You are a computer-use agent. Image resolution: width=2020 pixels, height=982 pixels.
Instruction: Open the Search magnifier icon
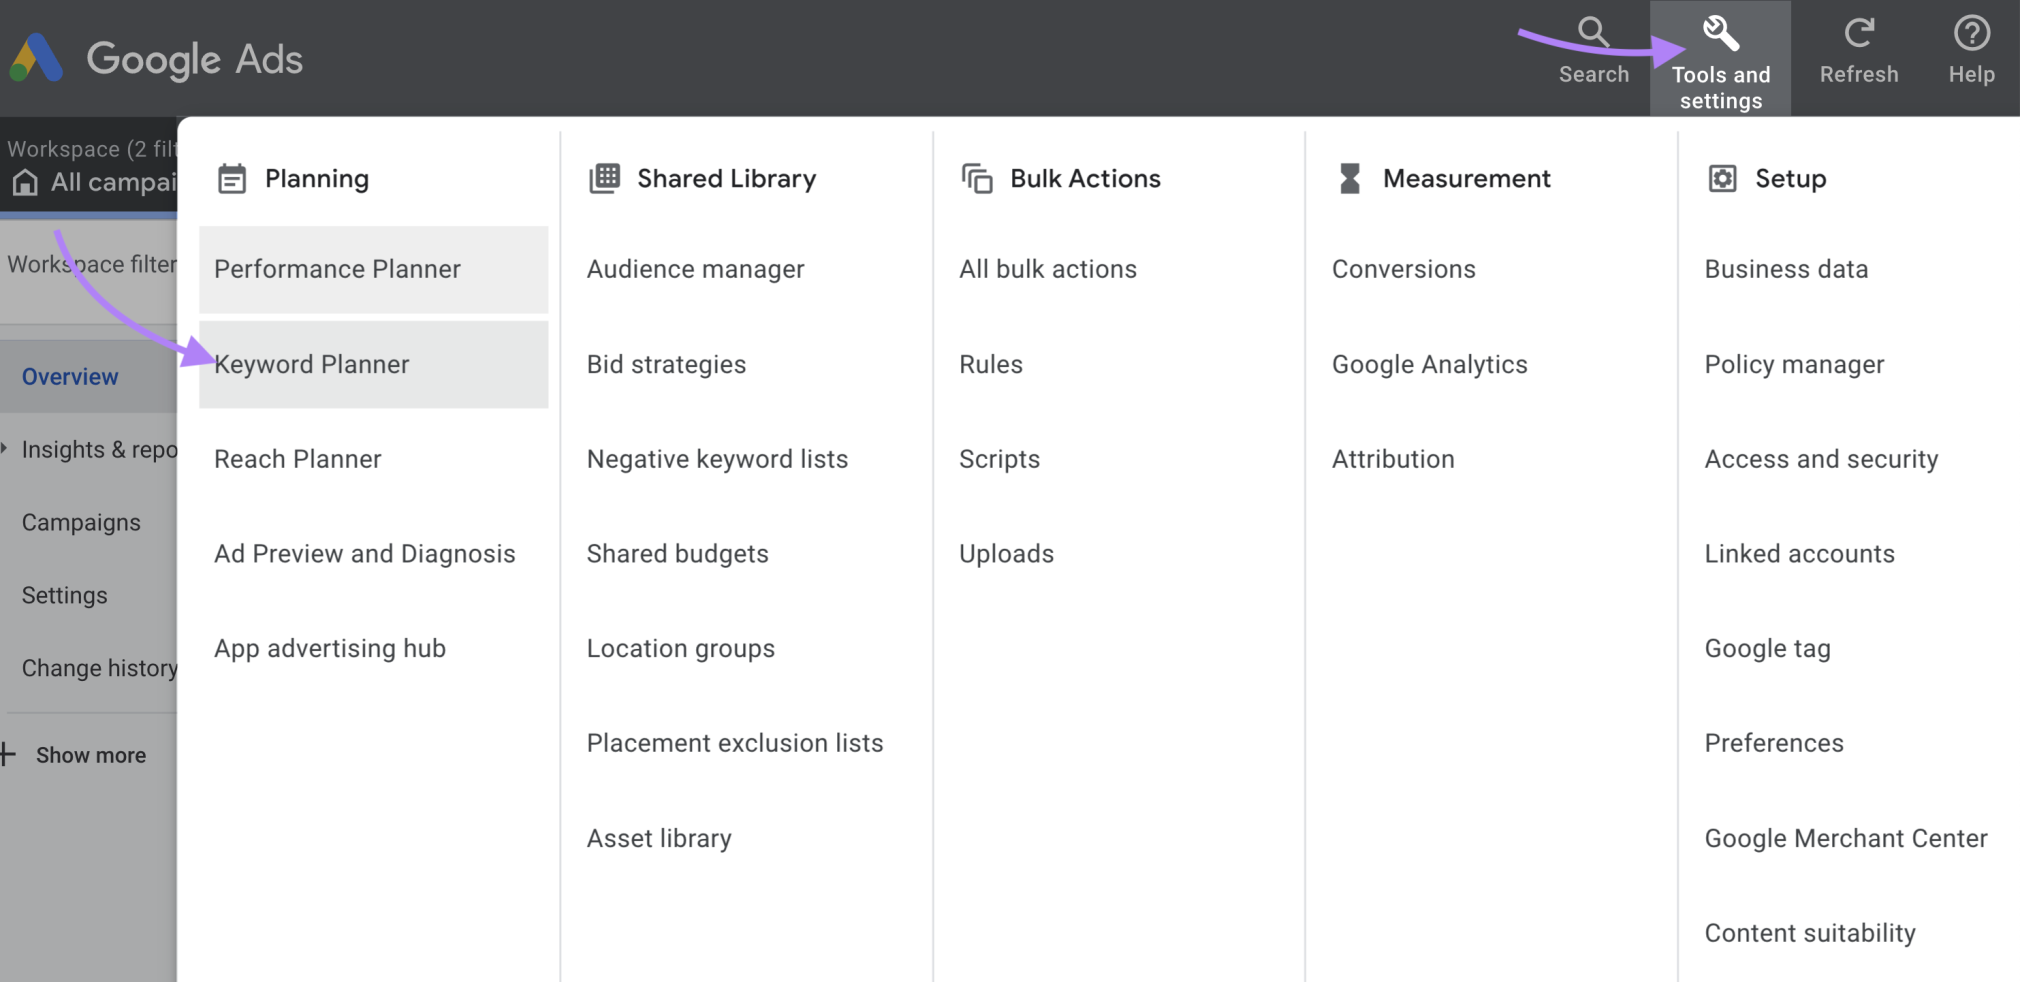tap(1593, 33)
